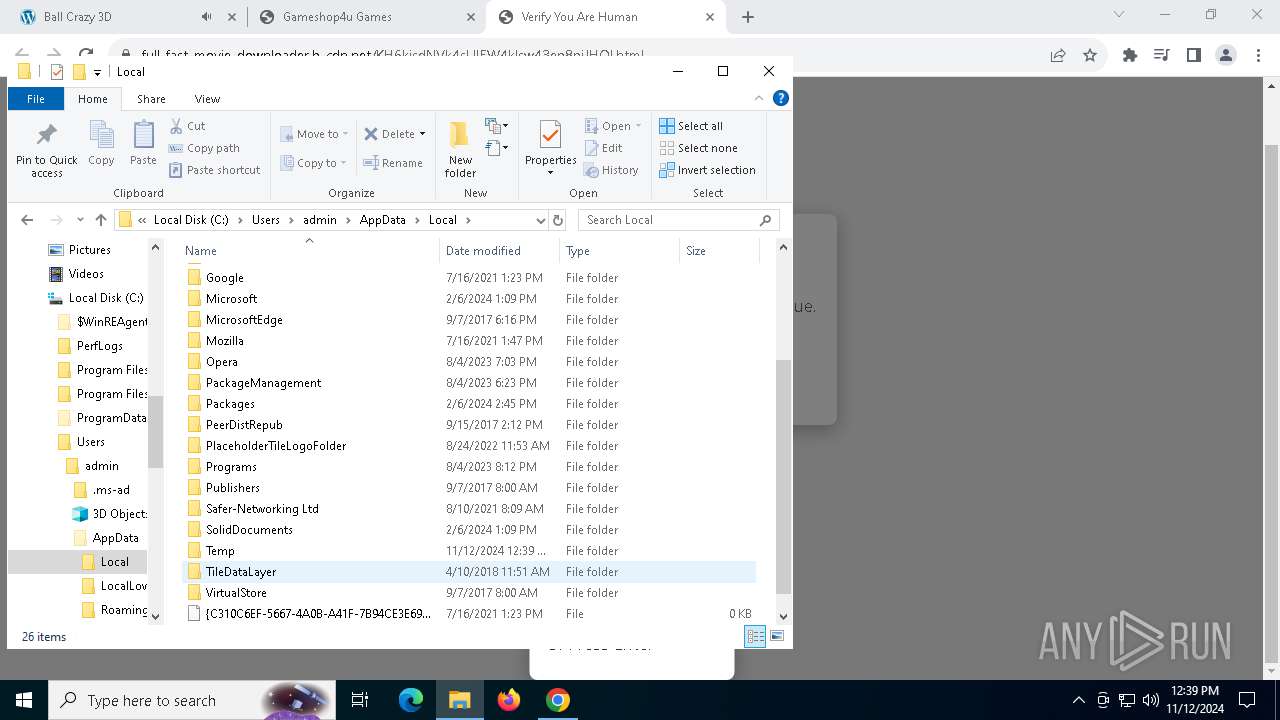Image resolution: width=1280 pixels, height=720 pixels.
Task: Click Copy path command
Action: click(204, 148)
